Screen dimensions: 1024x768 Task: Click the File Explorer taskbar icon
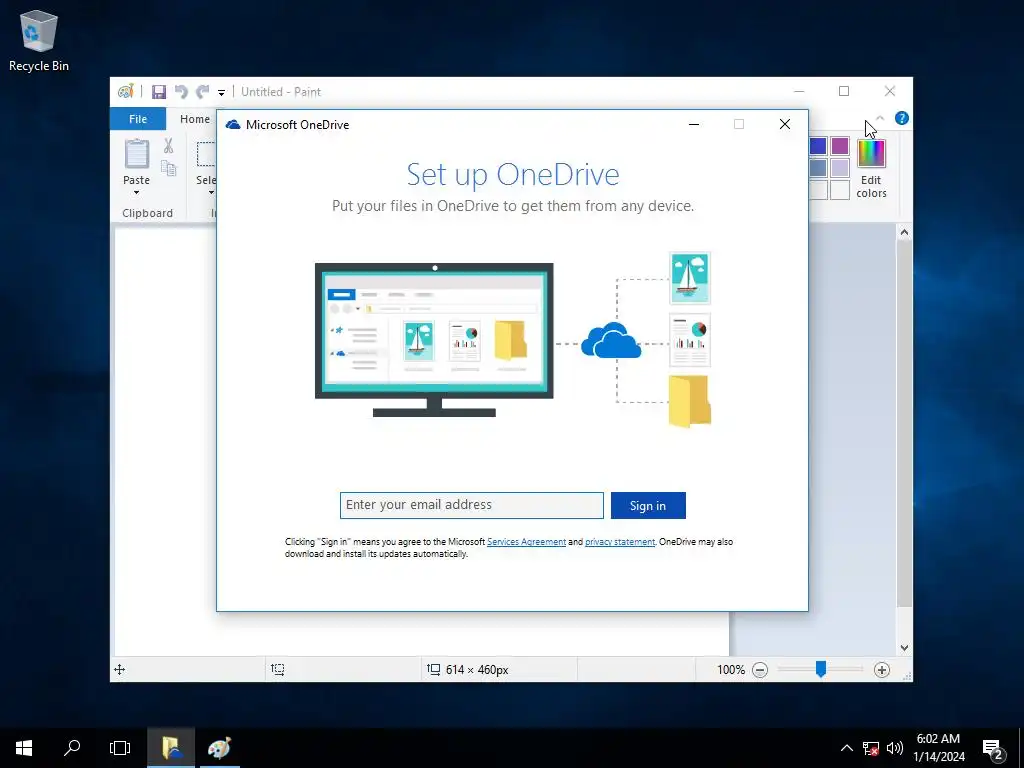coord(171,748)
